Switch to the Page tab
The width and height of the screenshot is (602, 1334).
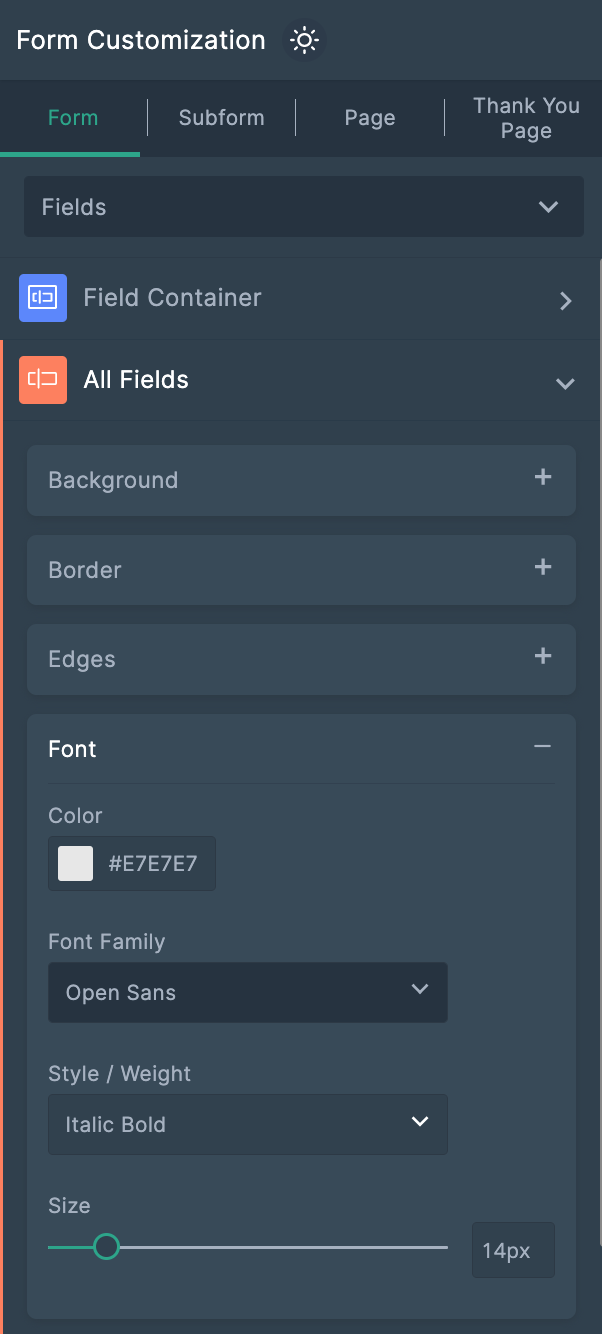370,118
